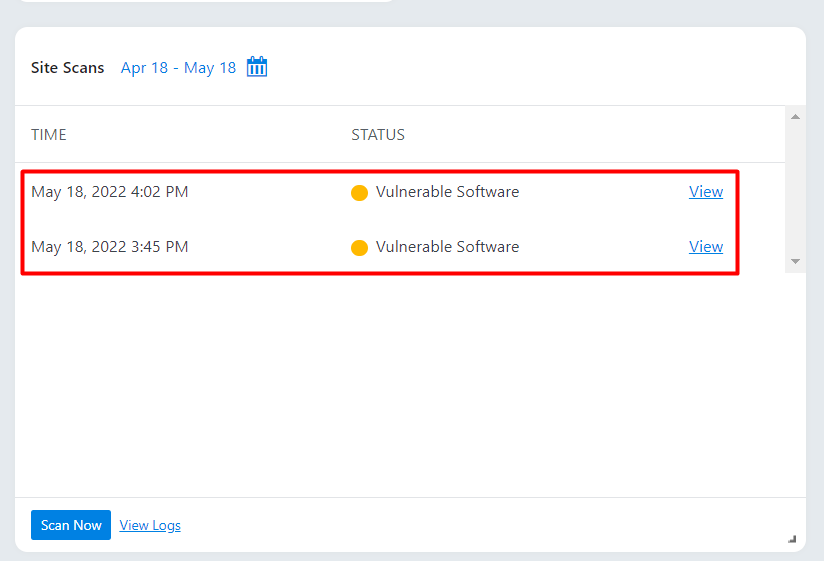
Task: Click the scan list scrollbar track
Action: tap(795, 189)
